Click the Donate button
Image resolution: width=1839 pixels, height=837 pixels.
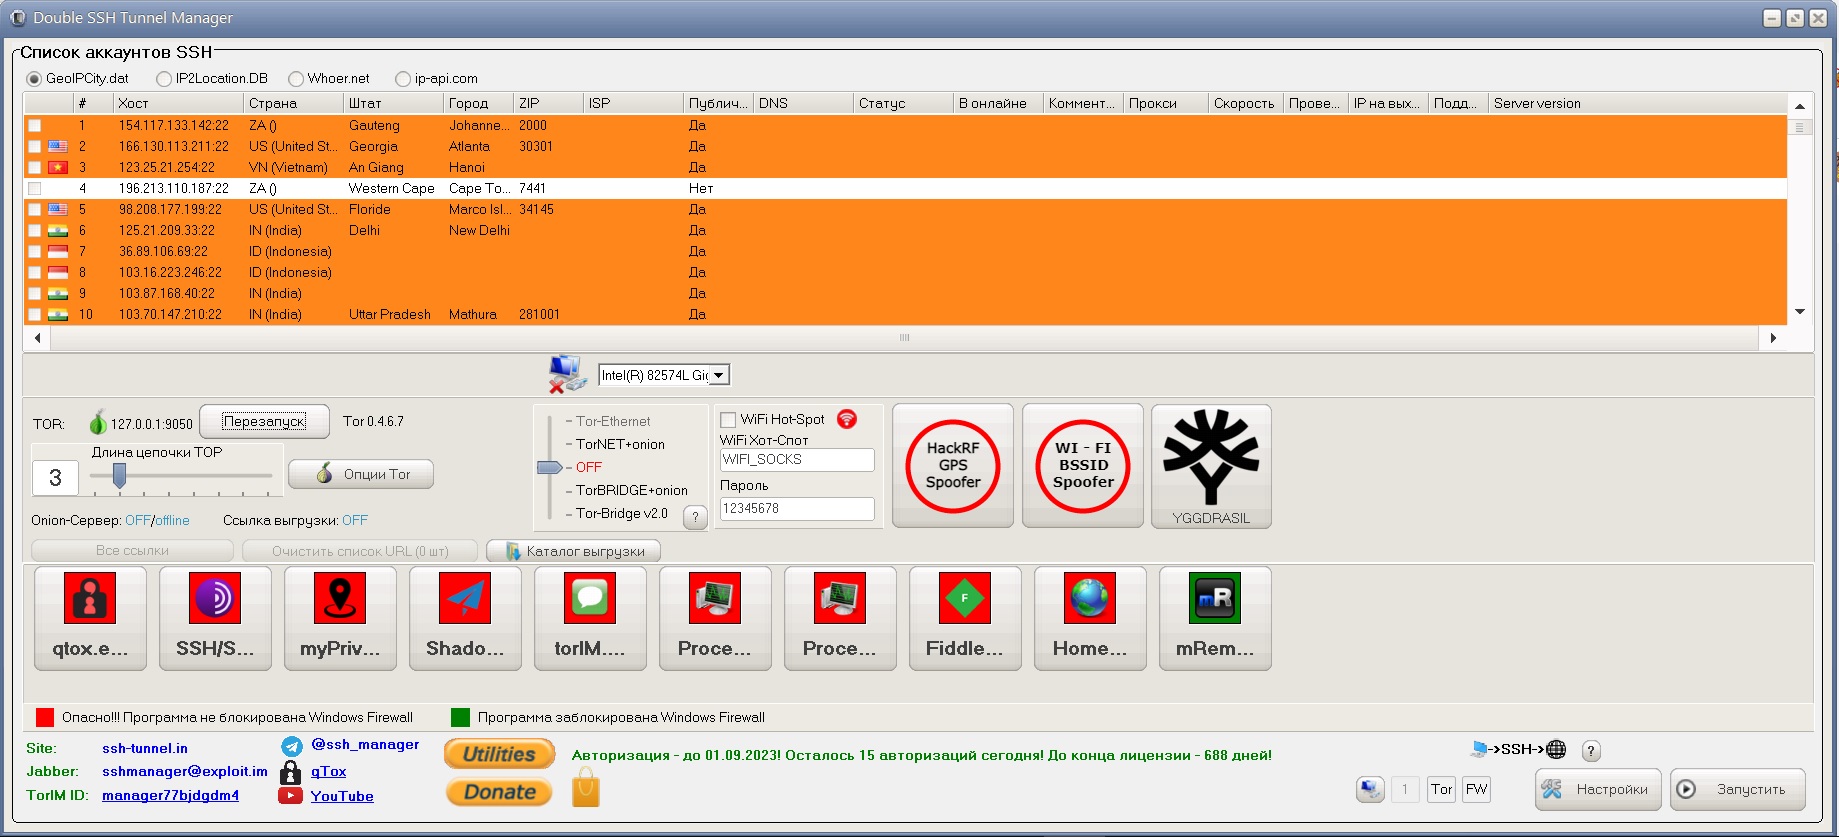pyautogui.click(x=499, y=792)
